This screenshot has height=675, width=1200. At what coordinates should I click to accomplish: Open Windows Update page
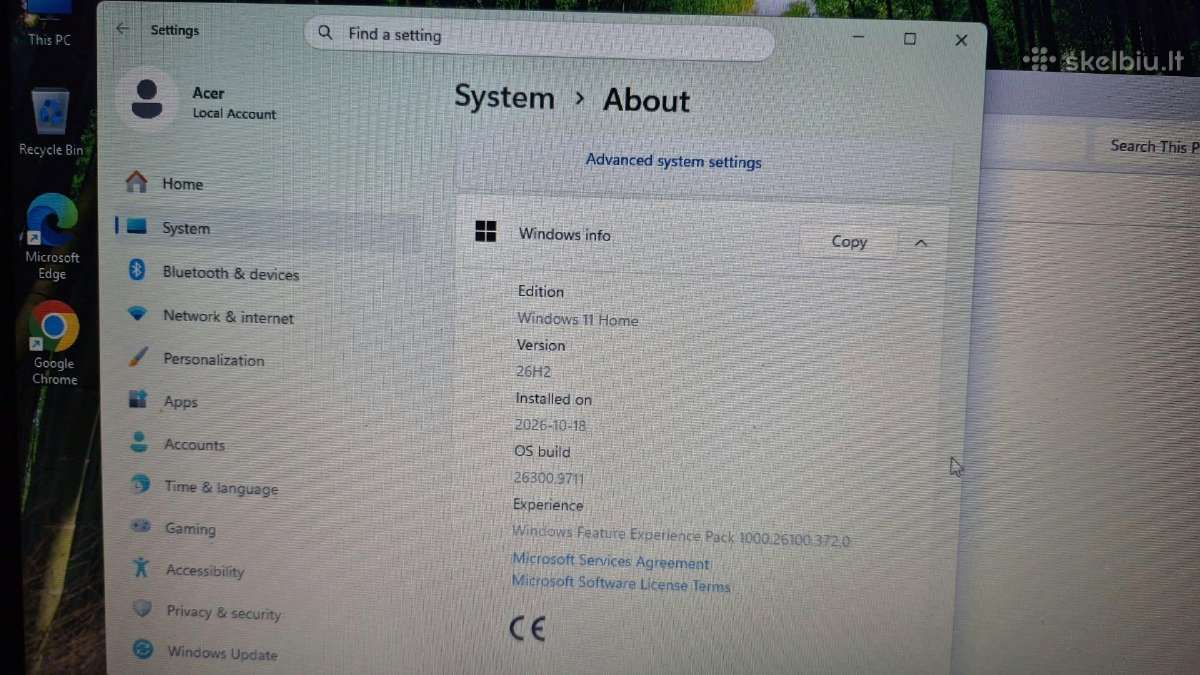click(222, 653)
